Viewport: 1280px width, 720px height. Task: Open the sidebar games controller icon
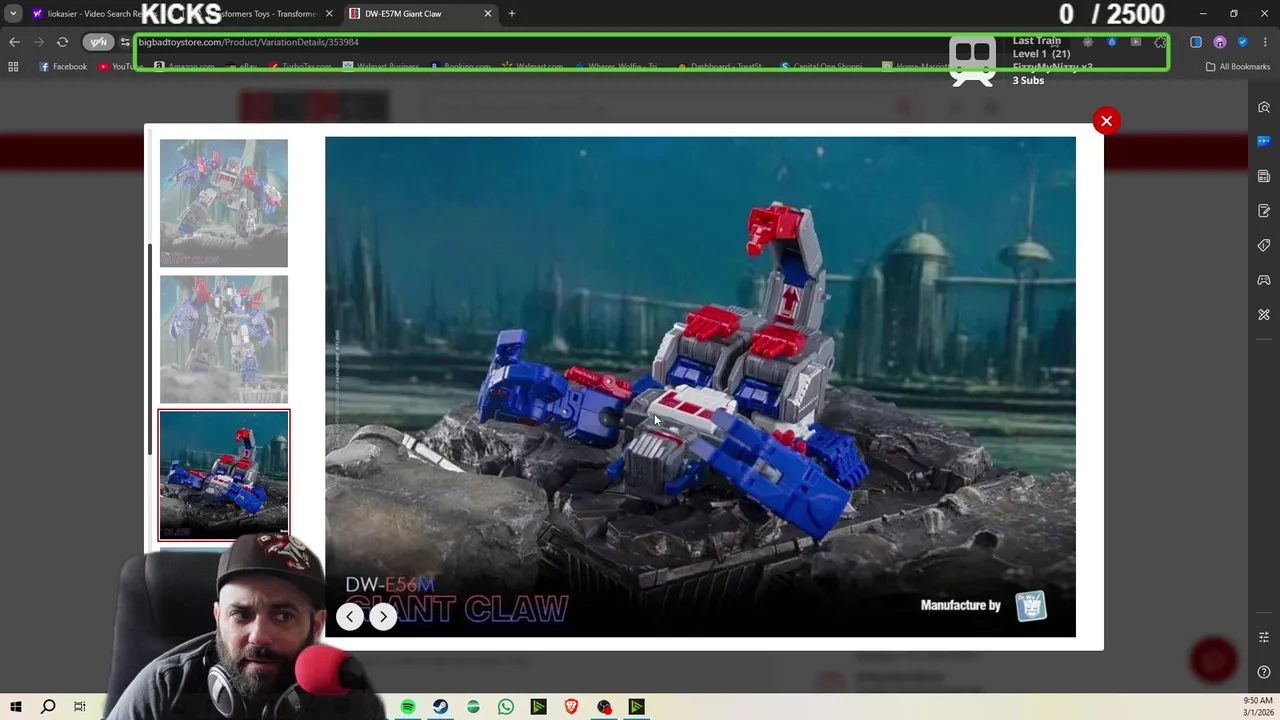pos(1264,280)
